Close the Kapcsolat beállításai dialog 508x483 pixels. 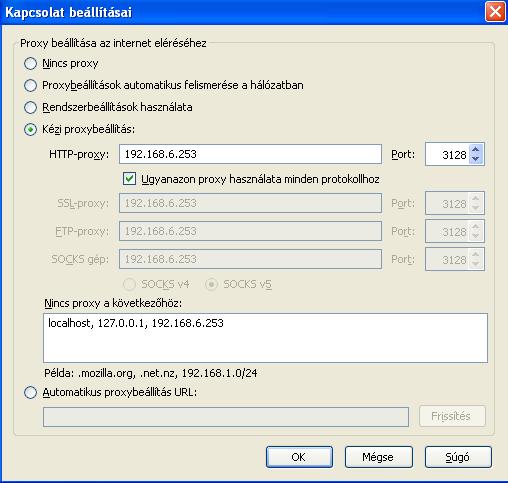[495, 12]
